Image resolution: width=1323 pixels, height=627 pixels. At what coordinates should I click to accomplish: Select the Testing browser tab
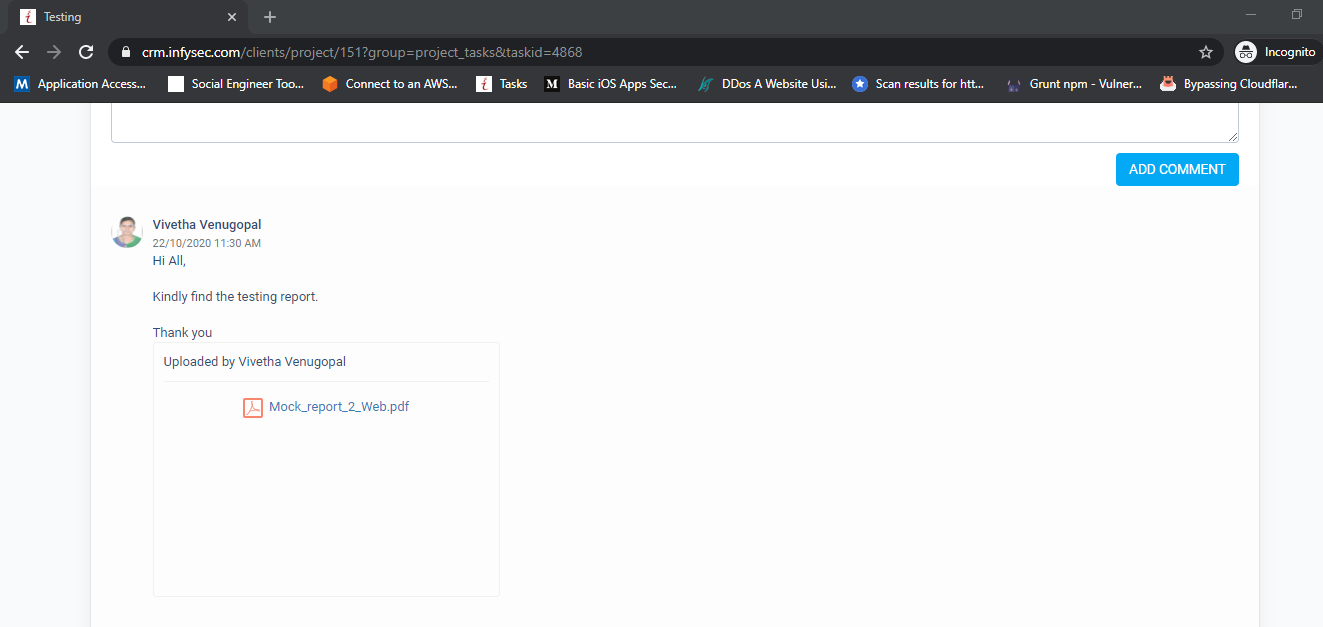130,17
